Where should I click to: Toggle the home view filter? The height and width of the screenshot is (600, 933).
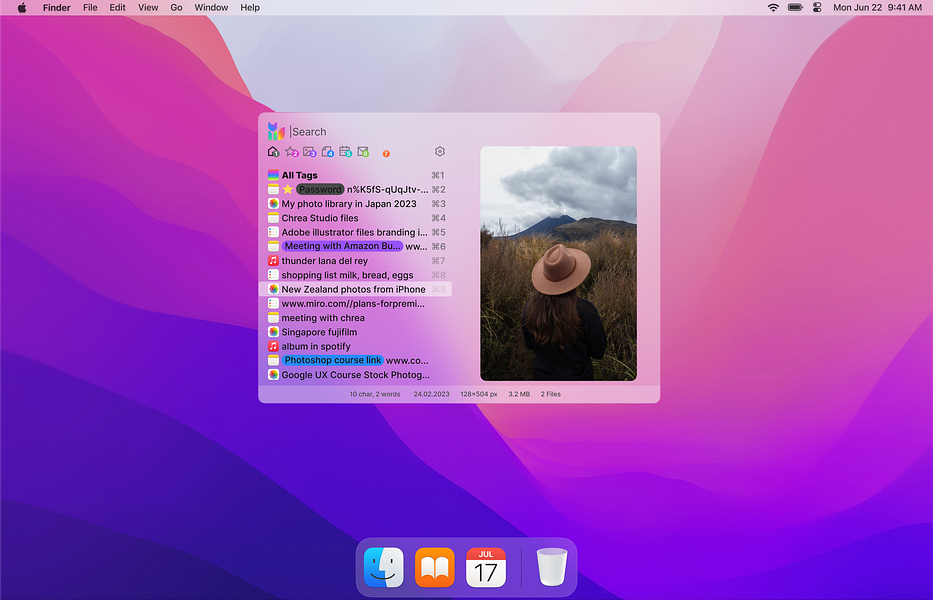pyautogui.click(x=273, y=151)
